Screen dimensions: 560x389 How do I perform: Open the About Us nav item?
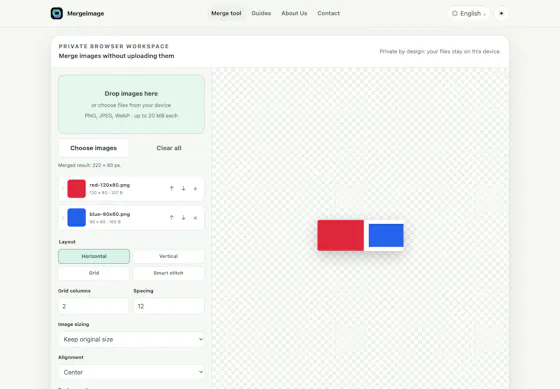(x=294, y=13)
